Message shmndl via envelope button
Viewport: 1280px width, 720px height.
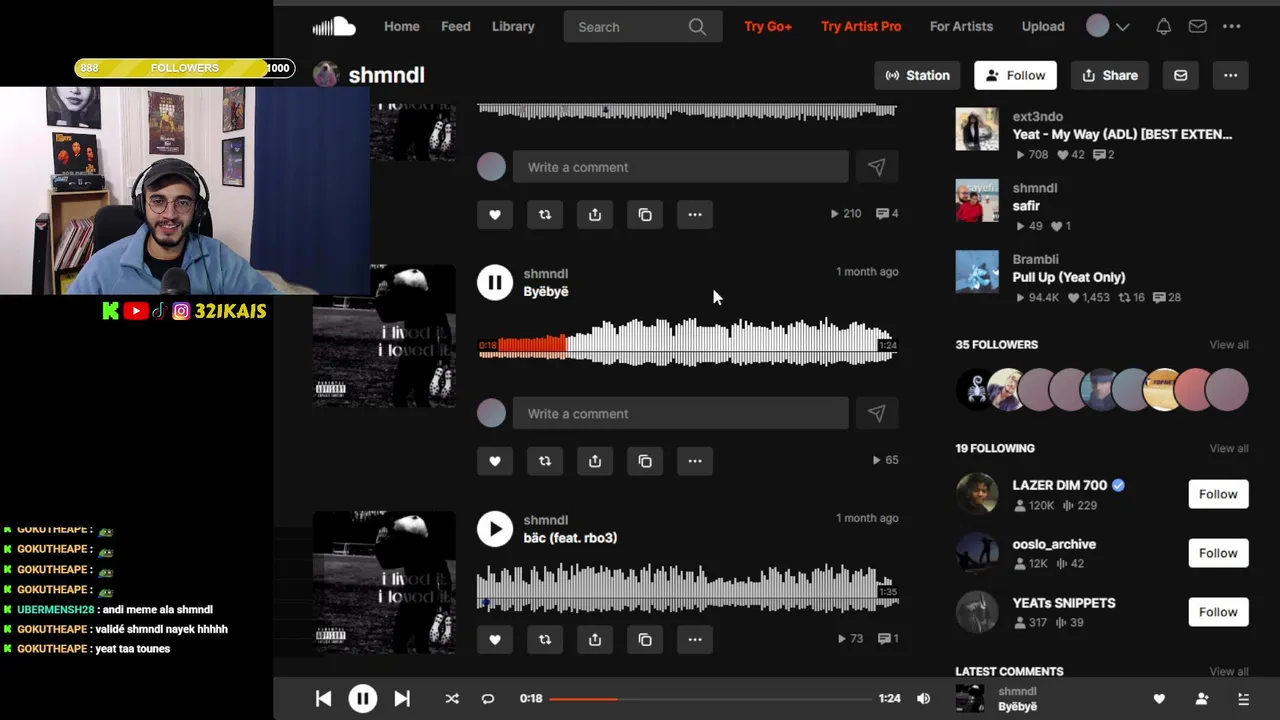coord(1181,75)
